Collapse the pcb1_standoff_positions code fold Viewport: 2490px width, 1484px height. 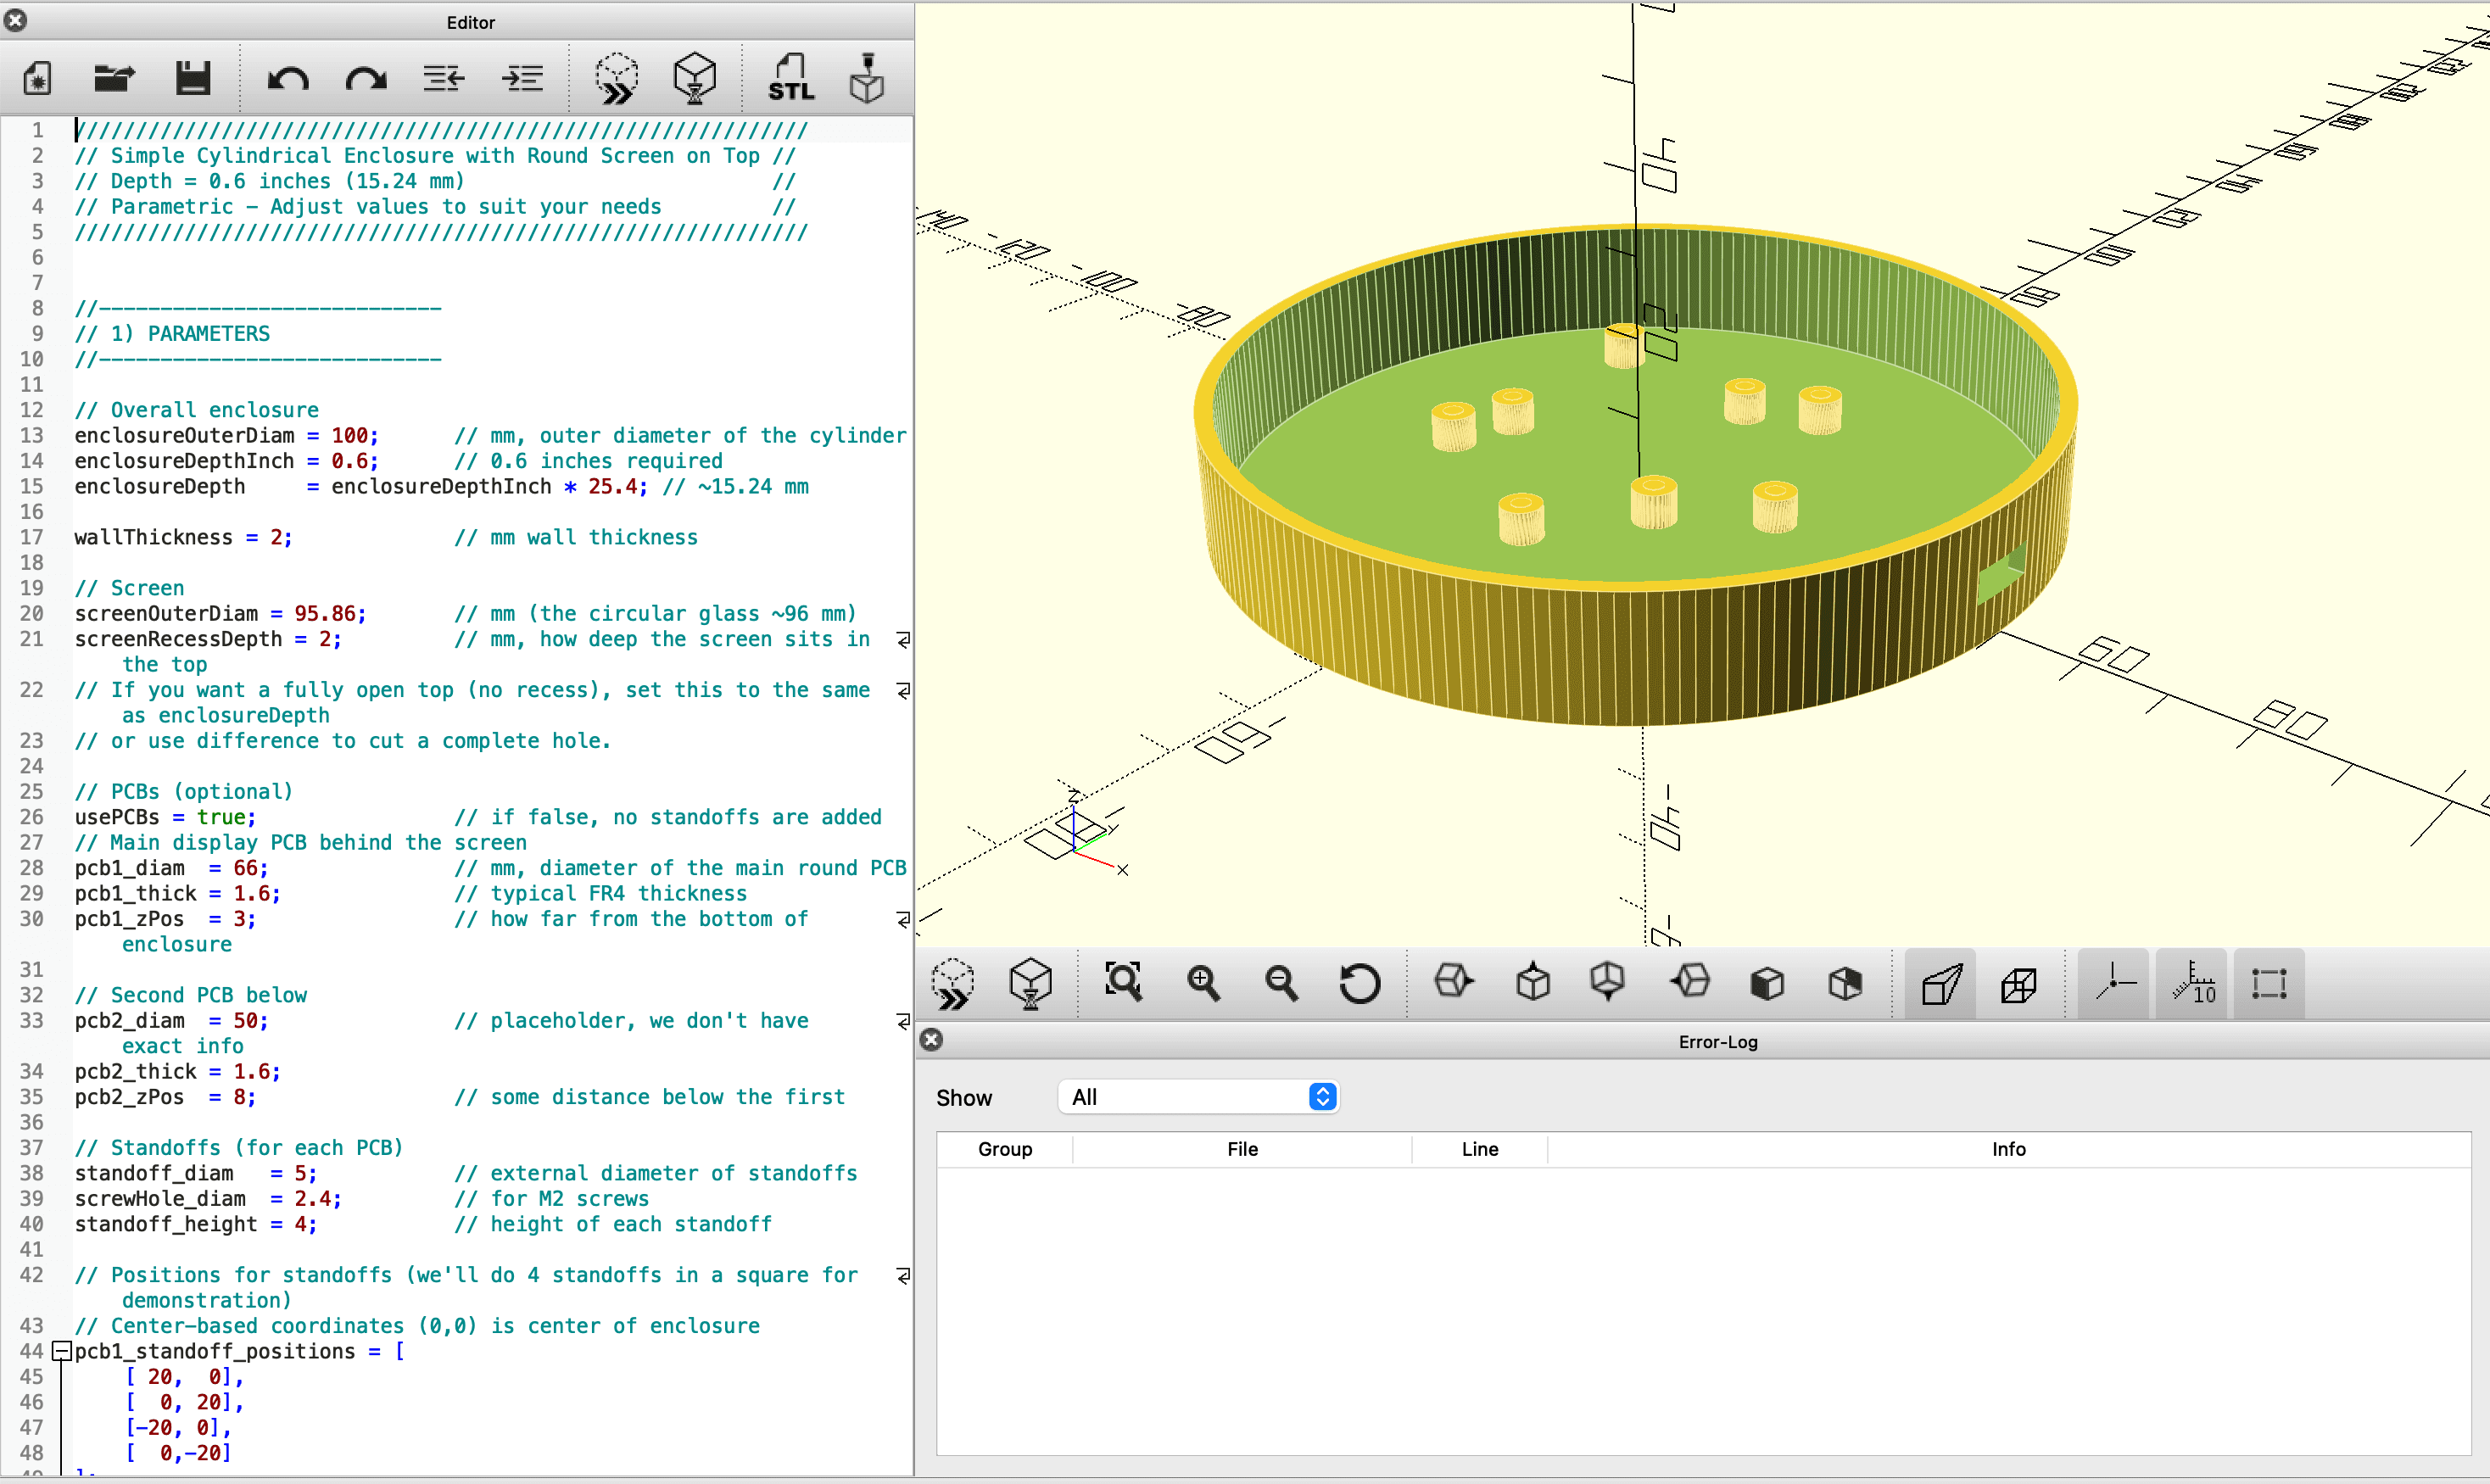(x=62, y=1351)
